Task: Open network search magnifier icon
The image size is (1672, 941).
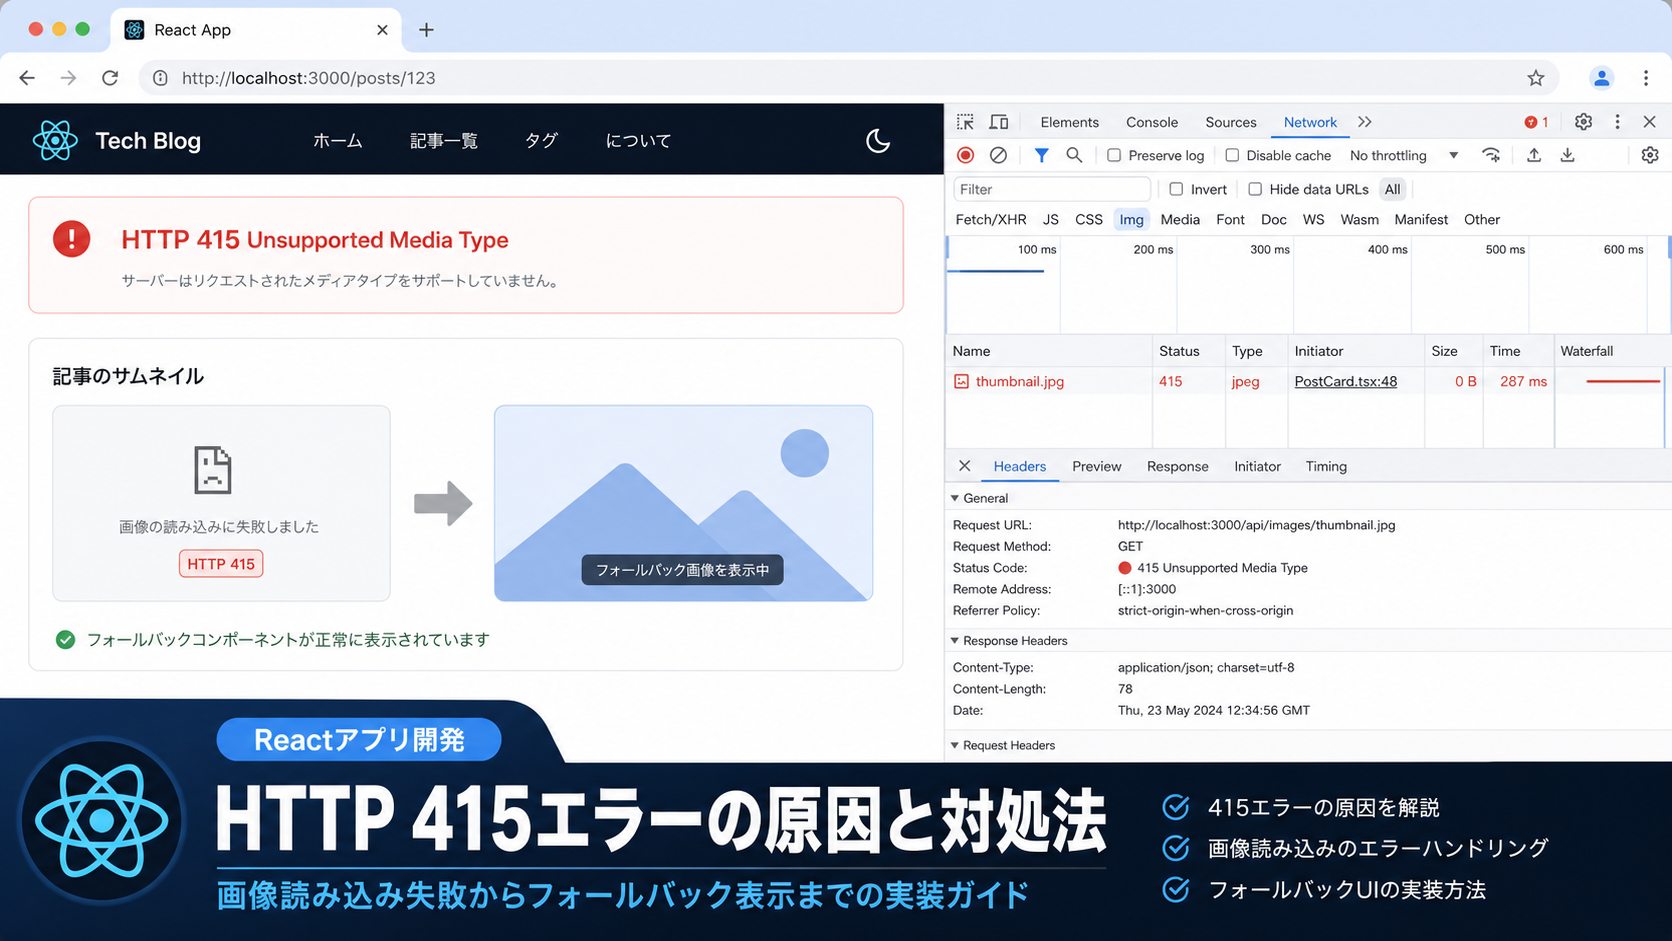Action: (x=1074, y=155)
